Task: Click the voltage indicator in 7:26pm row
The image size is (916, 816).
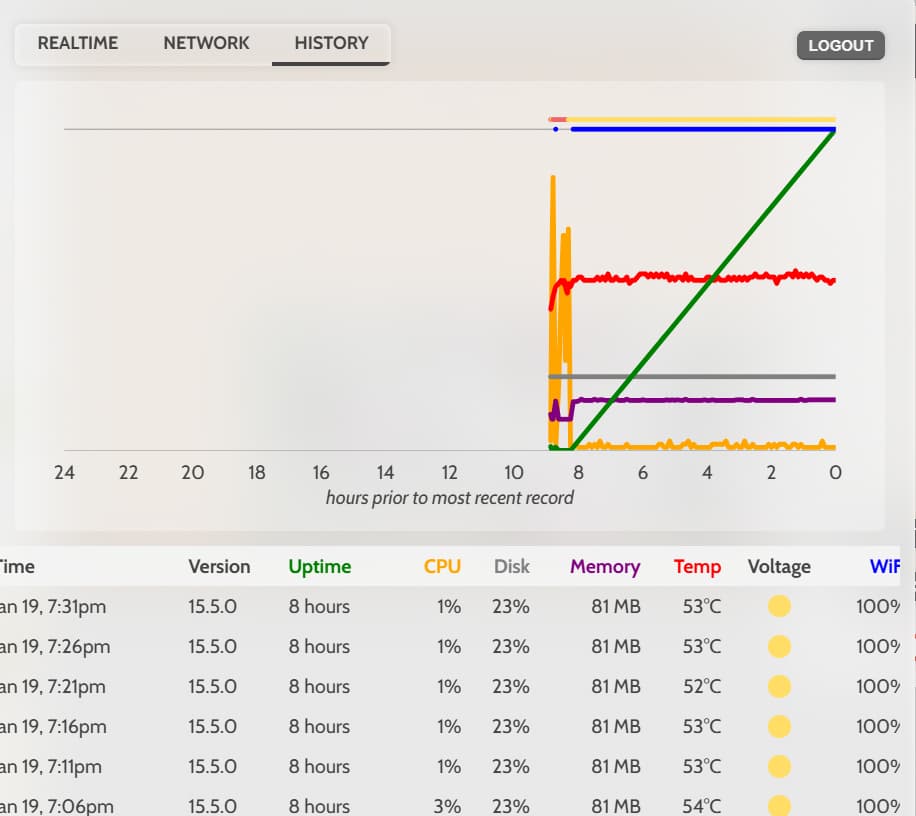Action: (779, 646)
